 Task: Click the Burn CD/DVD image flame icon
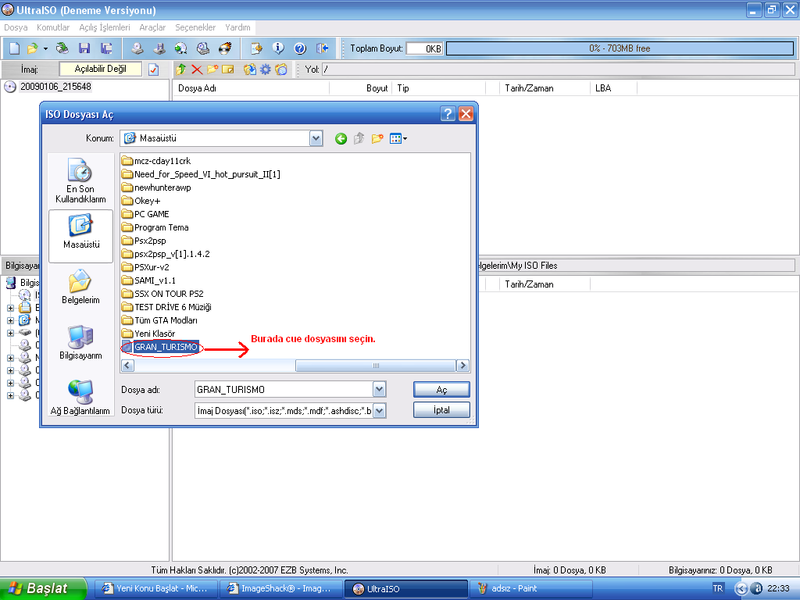(225, 48)
